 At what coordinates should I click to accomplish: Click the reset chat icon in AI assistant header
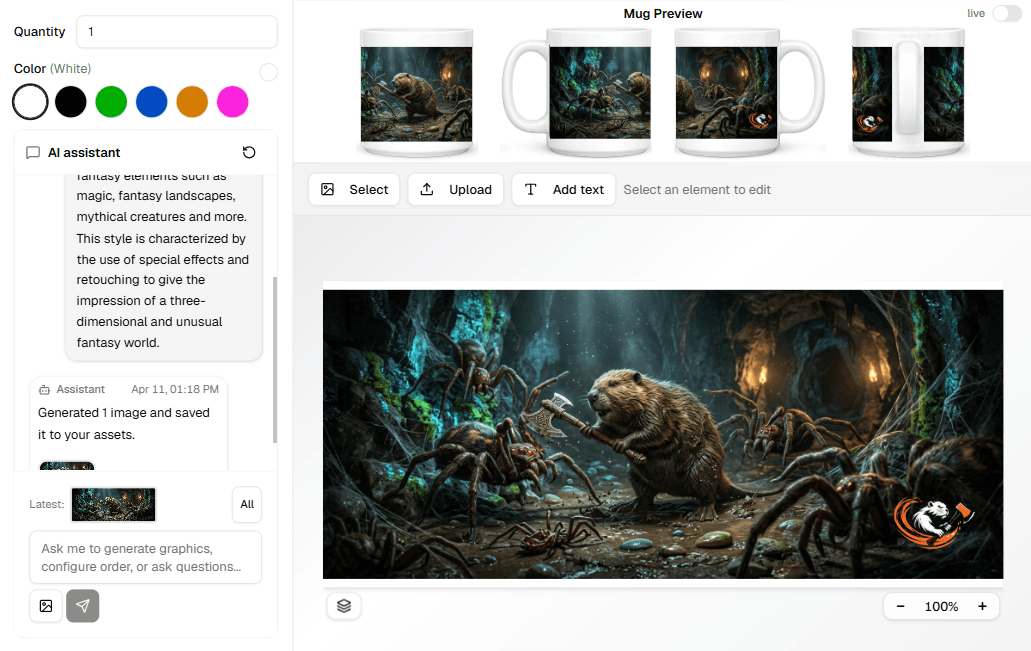pyautogui.click(x=249, y=153)
